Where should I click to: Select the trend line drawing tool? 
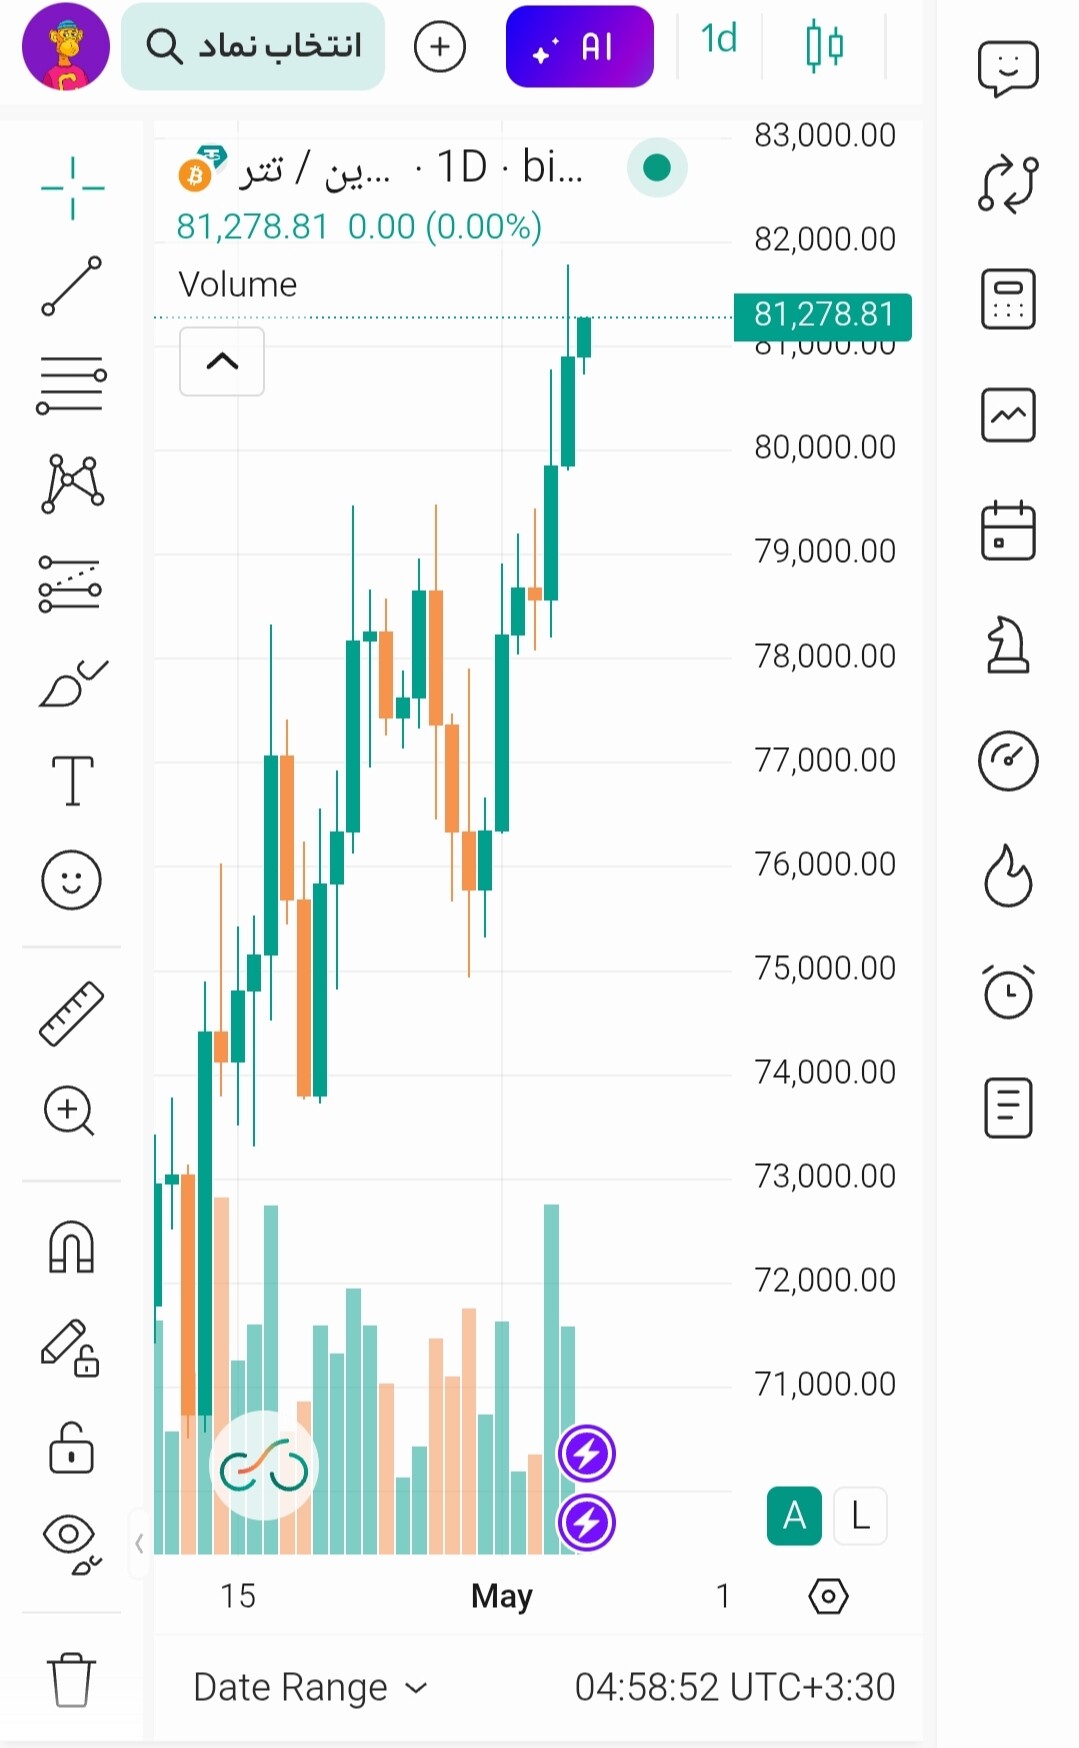point(71,286)
